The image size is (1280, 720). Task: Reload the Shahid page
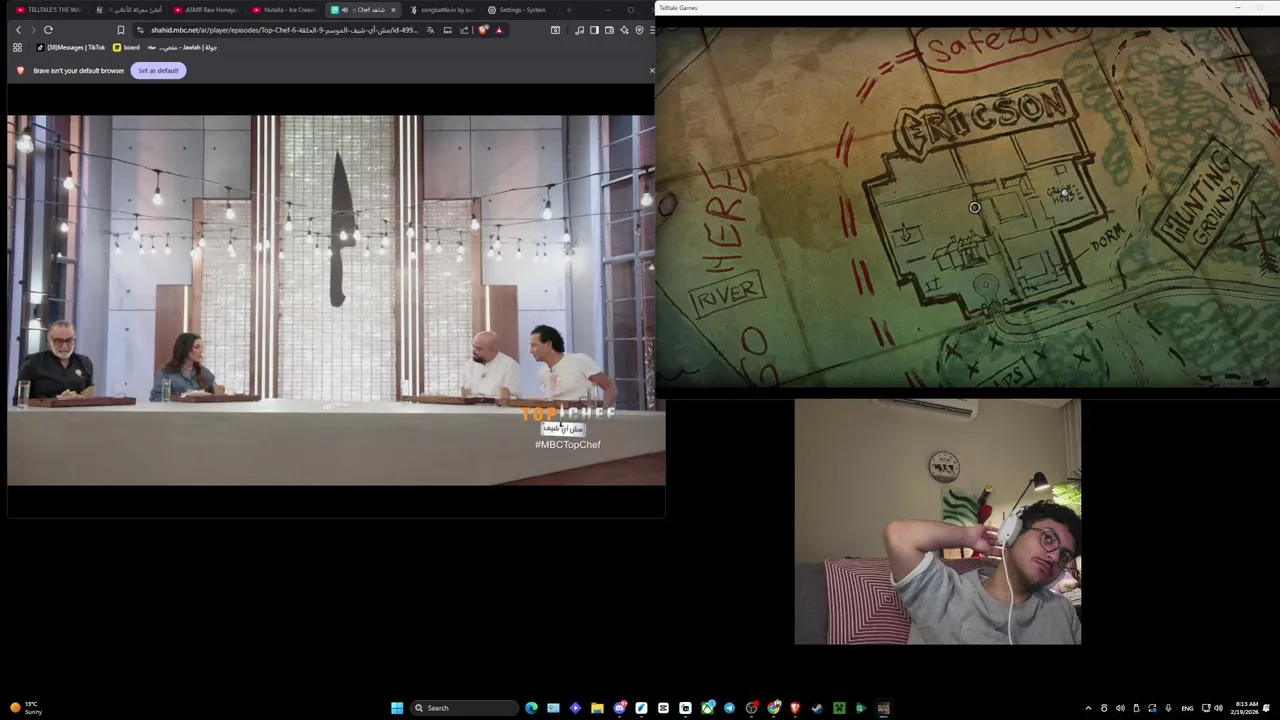(48, 30)
